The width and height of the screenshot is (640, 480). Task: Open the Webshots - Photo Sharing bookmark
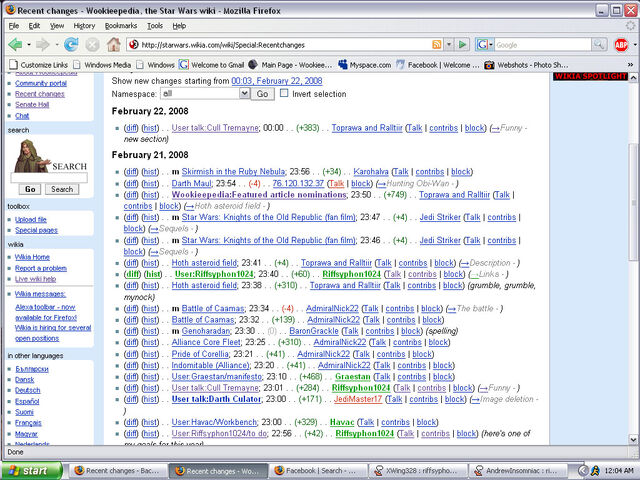coord(526,65)
